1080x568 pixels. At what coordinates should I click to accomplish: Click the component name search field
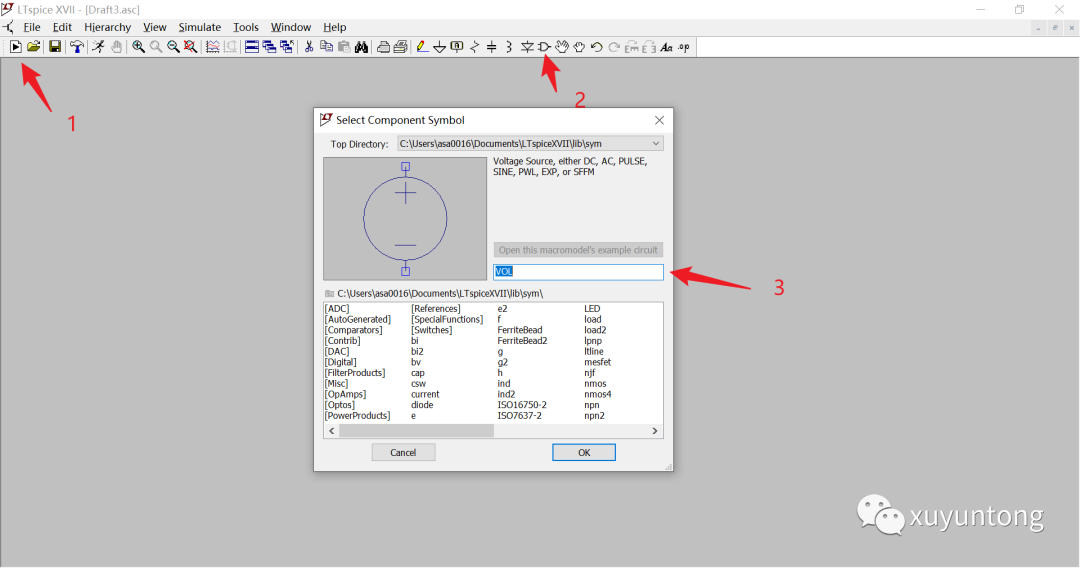click(x=579, y=271)
